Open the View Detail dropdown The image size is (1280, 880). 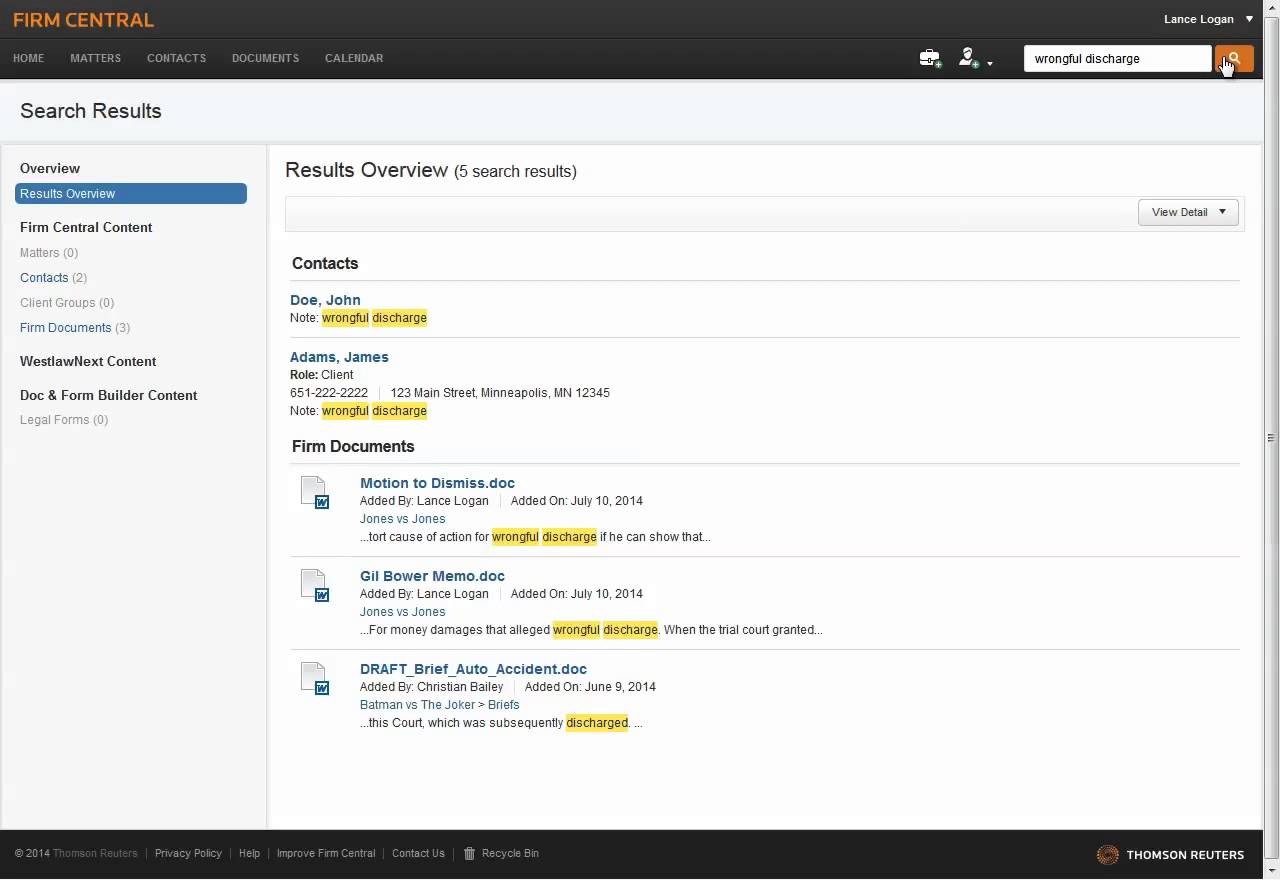1188,212
